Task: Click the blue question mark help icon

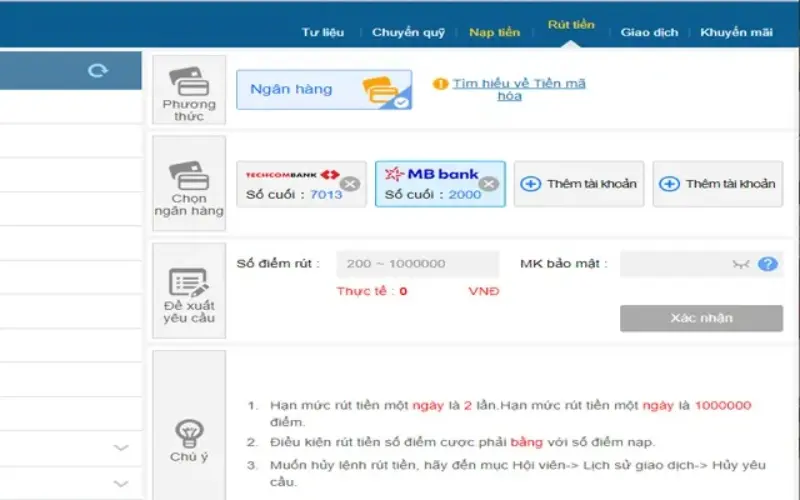Action: pos(768,264)
